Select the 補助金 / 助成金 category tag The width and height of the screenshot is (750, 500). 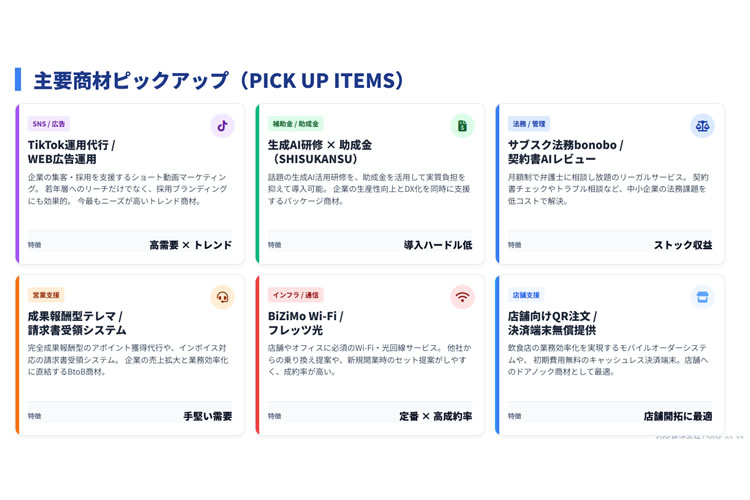(295, 124)
